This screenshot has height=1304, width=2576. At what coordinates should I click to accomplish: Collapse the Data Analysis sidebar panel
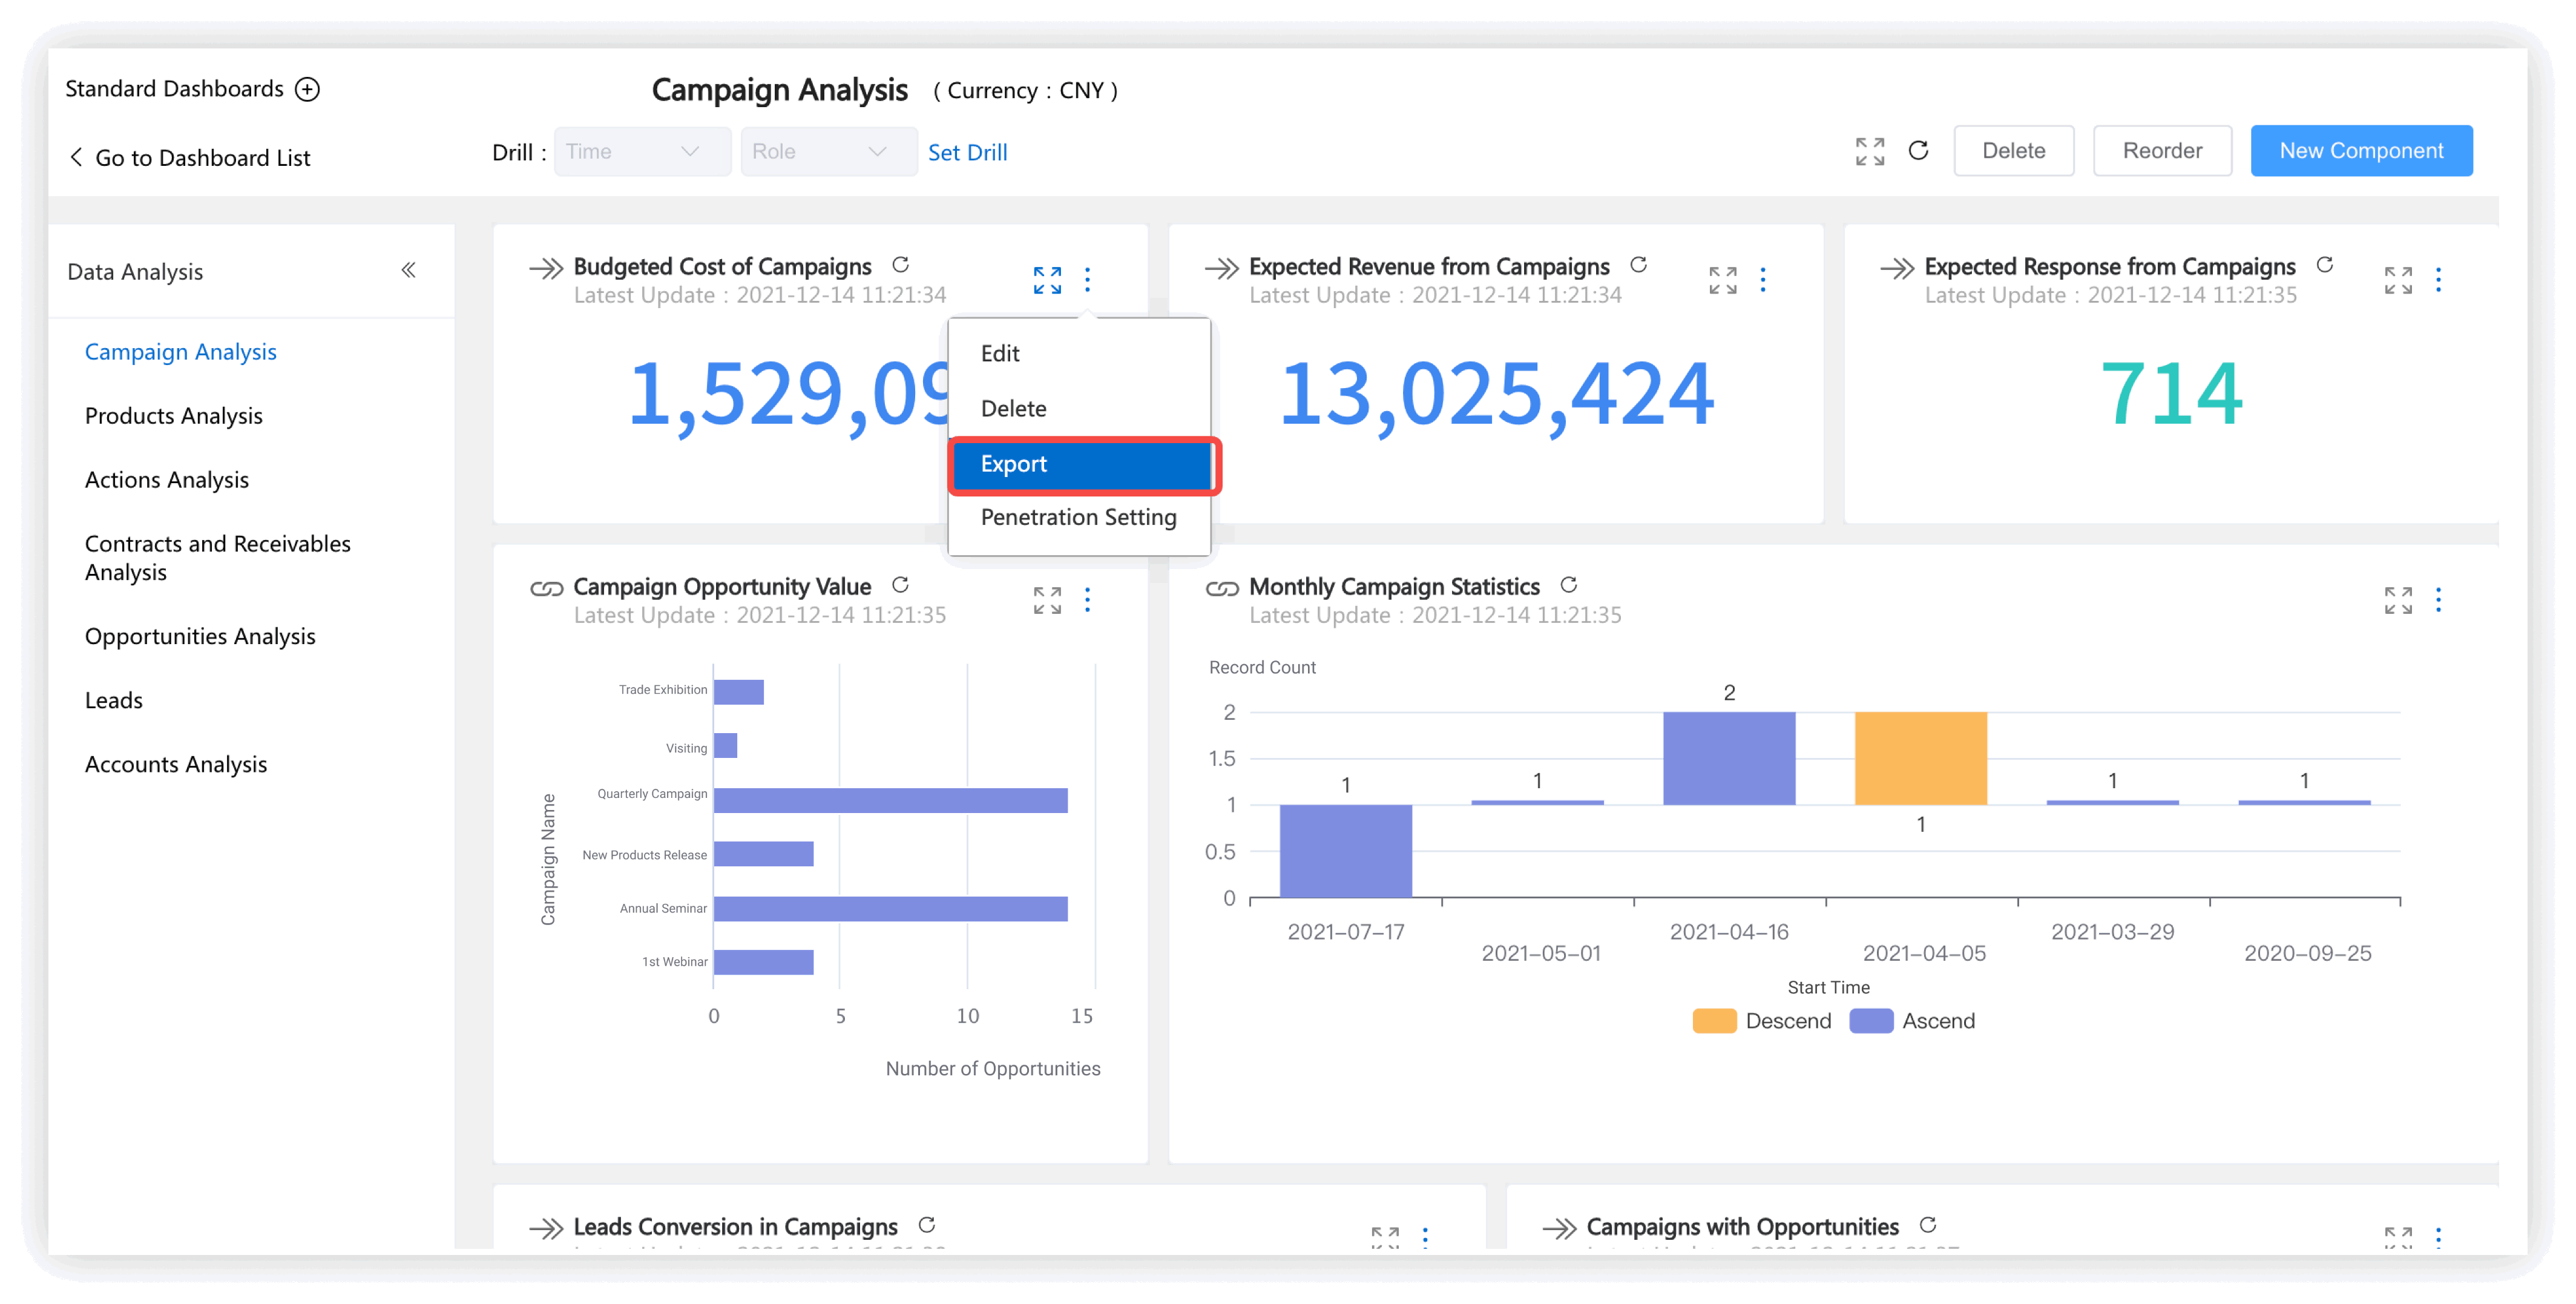click(408, 270)
